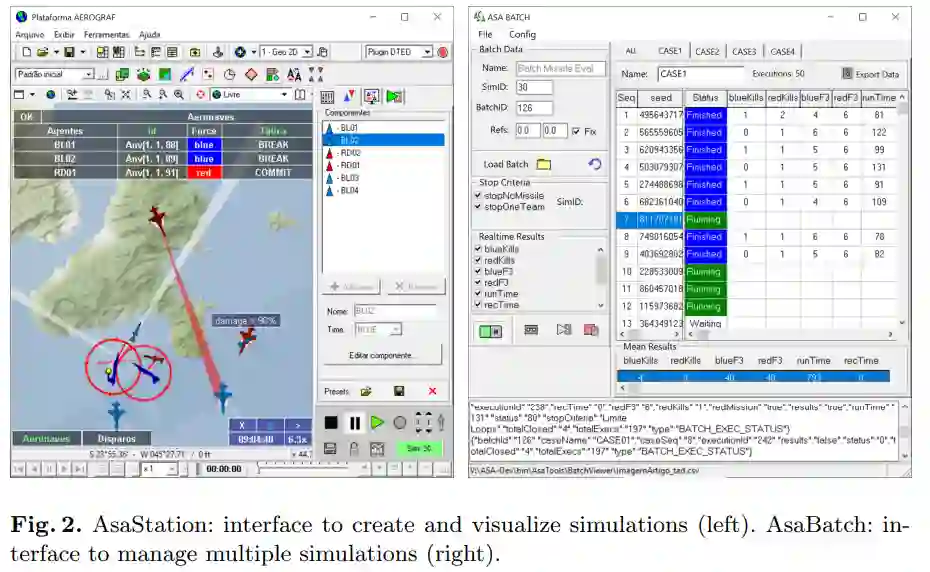Click the green play flag icon above Componentes

[394, 96]
